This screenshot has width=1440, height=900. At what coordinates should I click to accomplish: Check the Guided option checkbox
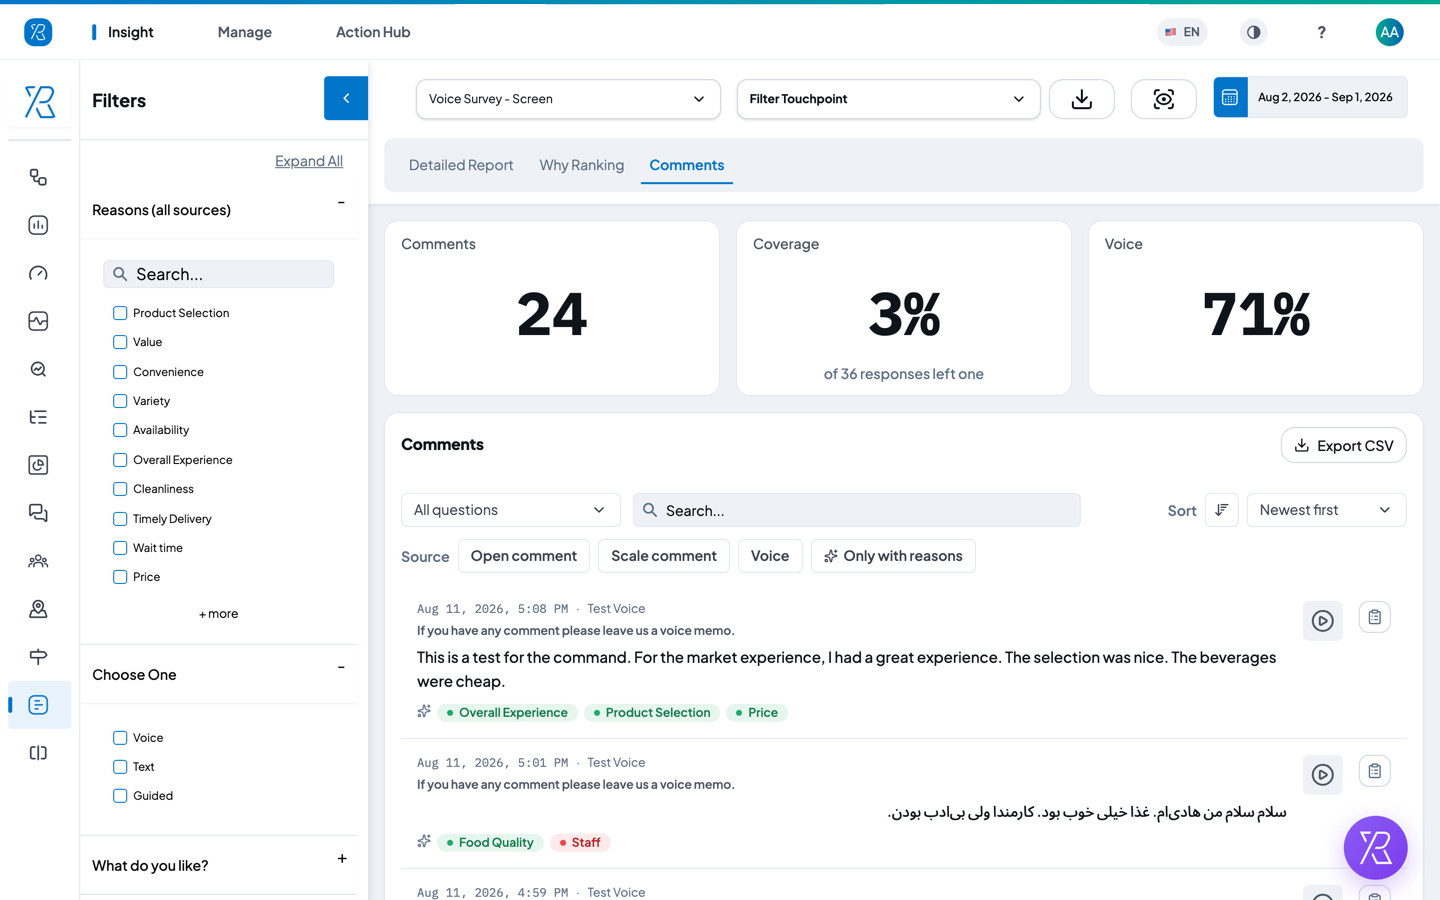click(120, 796)
